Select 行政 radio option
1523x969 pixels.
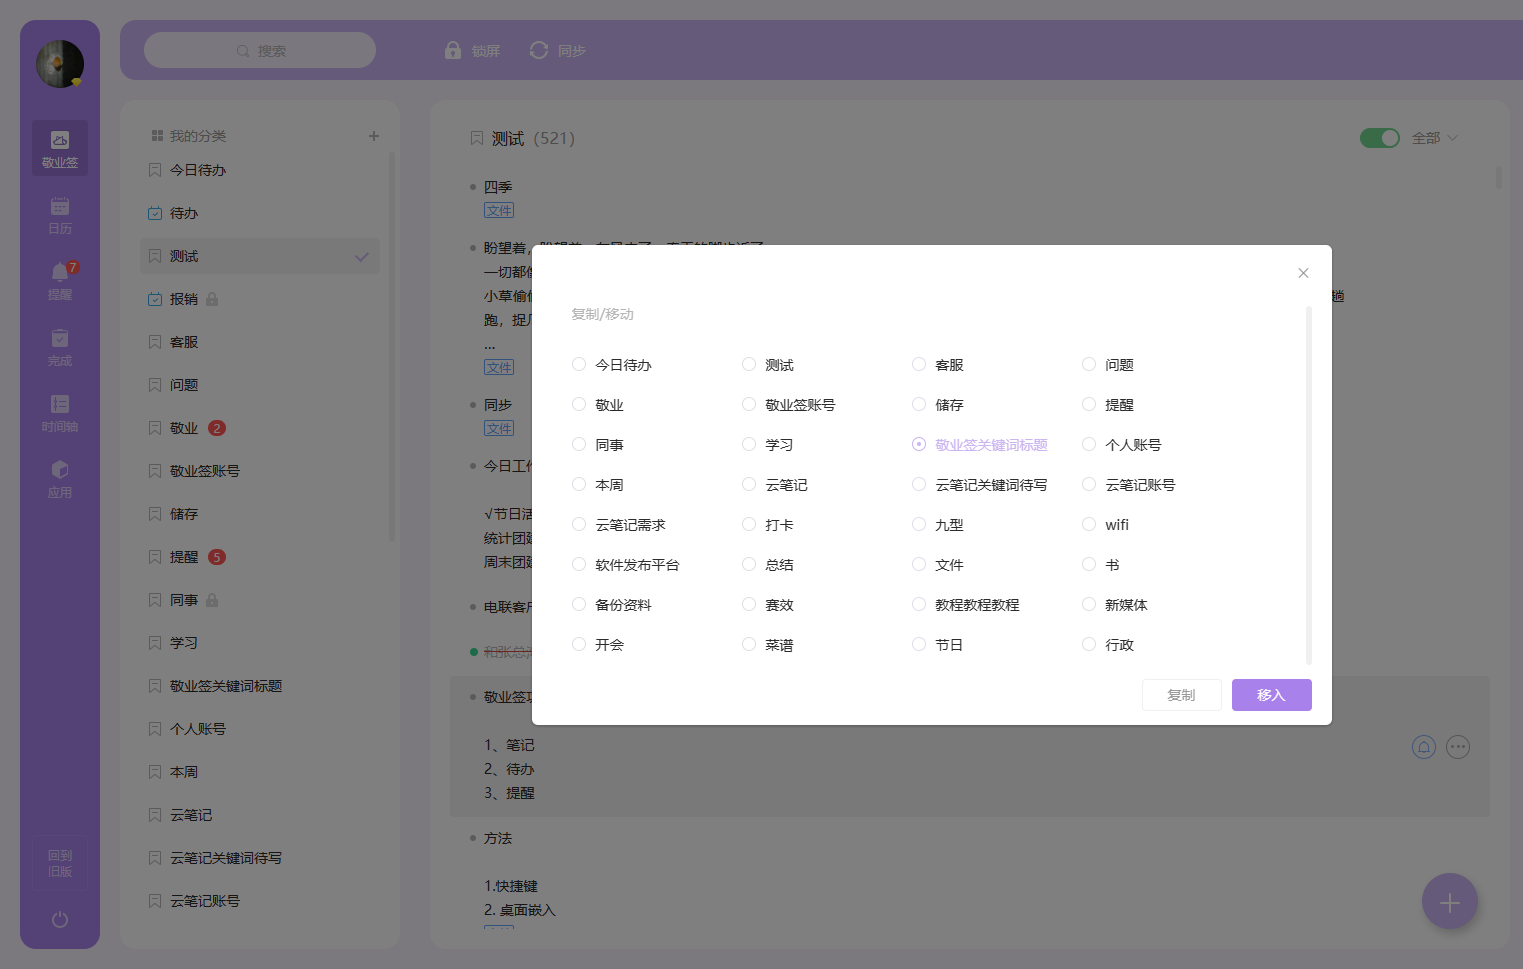1089,644
